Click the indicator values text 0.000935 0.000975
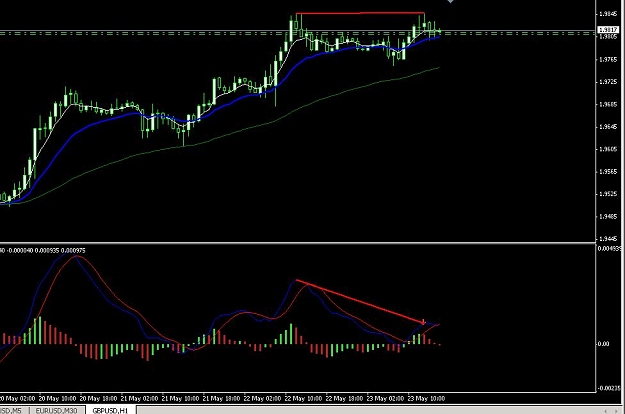This screenshot has width=625, height=414. (x=60, y=250)
